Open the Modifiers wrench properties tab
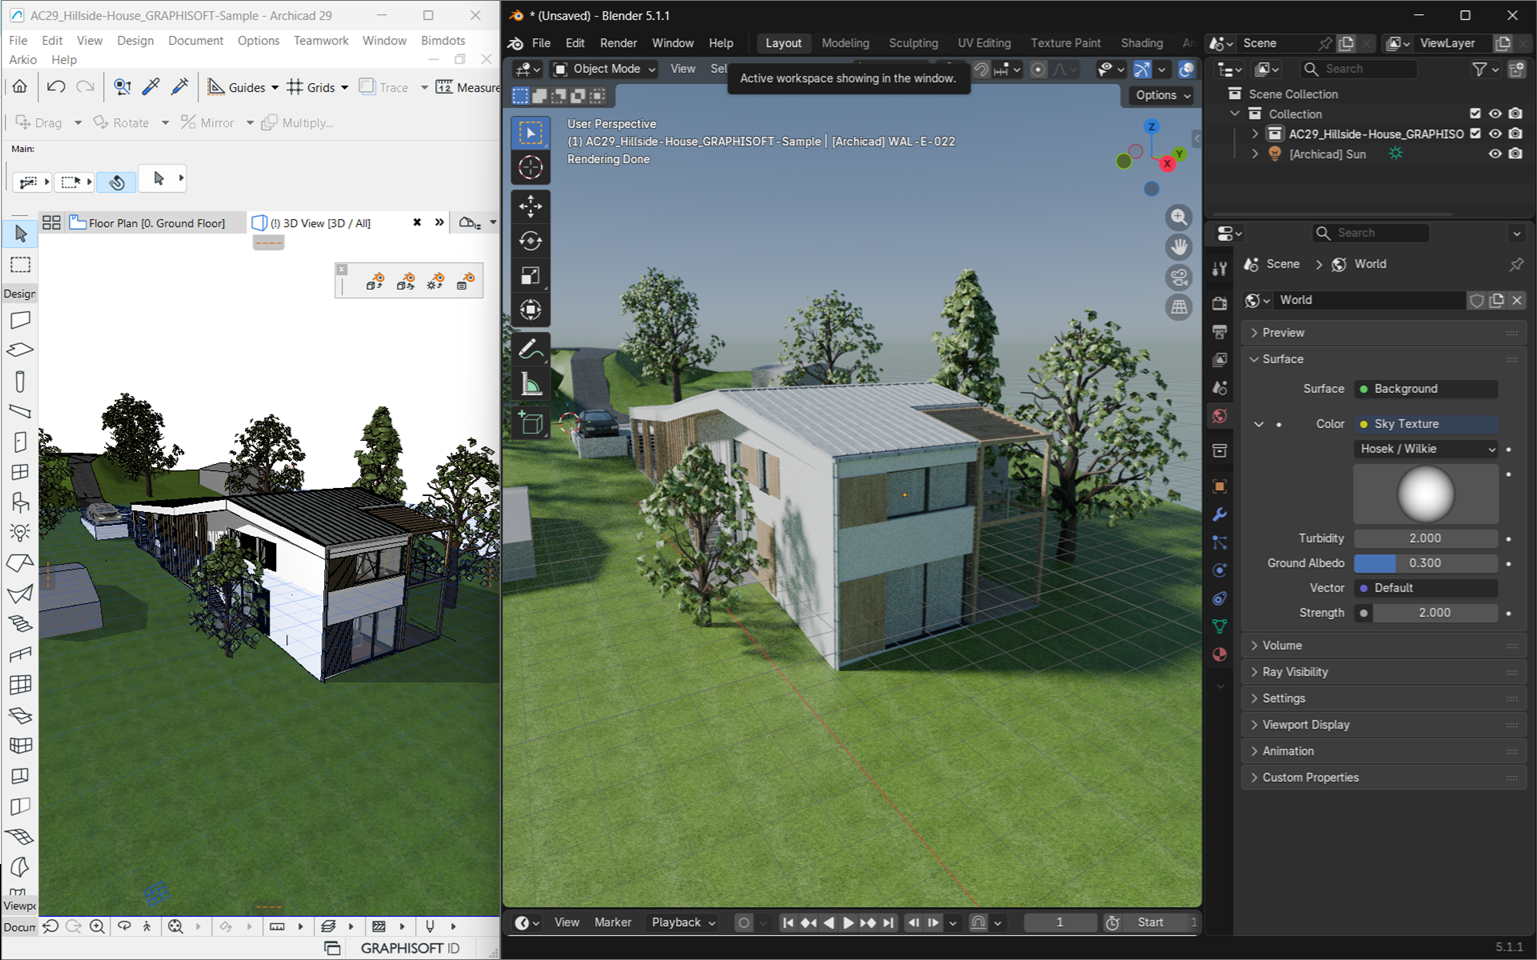The width and height of the screenshot is (1537, 960). point(1219,514)
